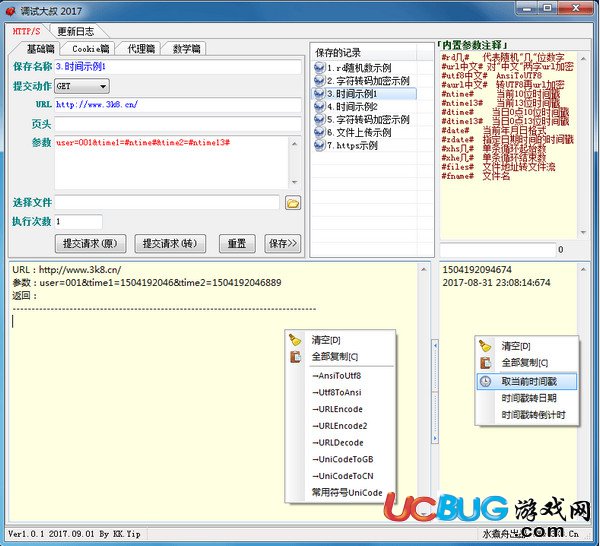This screenshot has width=600, height=546.
Task: Click the 重置 button
Action: click(237, 243)
